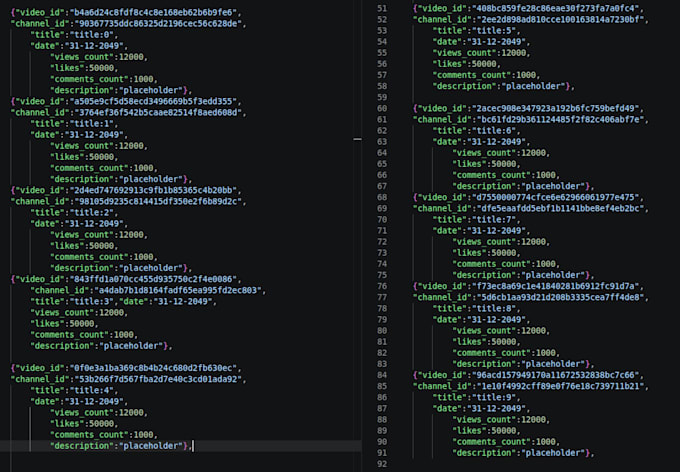Click the channel_id value starting with 1e10f499

tap(560, 386)
